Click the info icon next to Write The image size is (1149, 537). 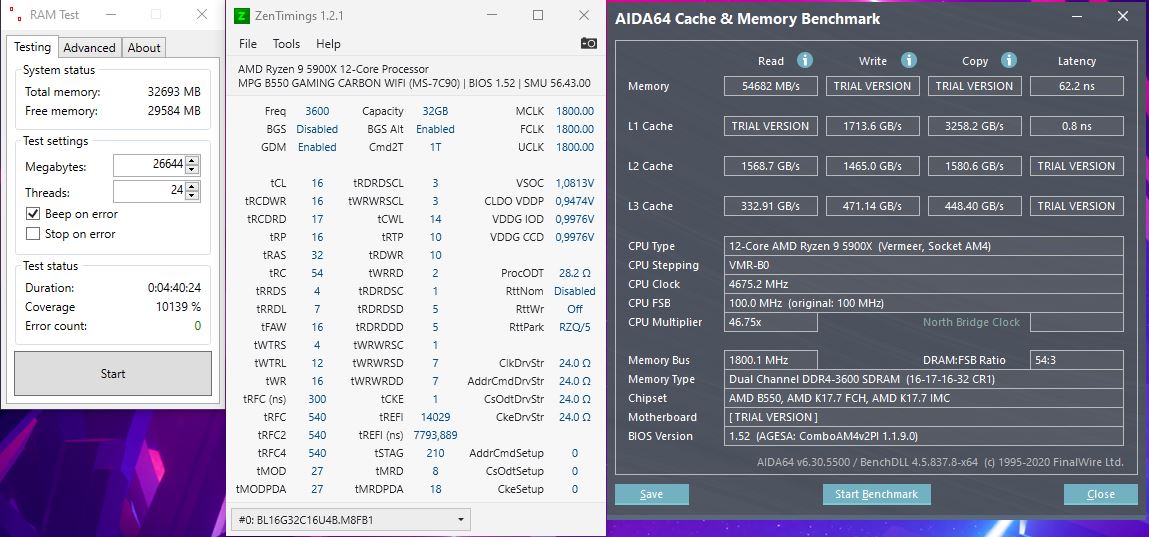click(909, 60)
